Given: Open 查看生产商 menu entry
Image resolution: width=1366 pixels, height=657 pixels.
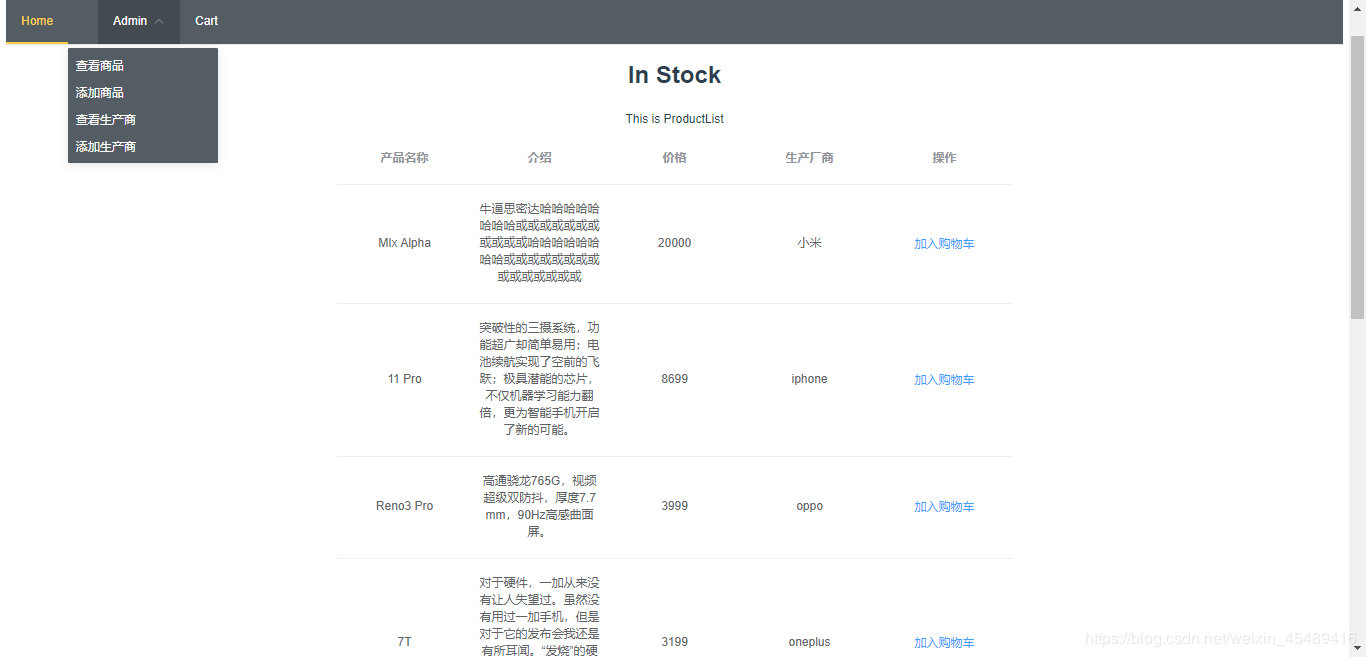Looking at the screenshot, I should [142, 120].
